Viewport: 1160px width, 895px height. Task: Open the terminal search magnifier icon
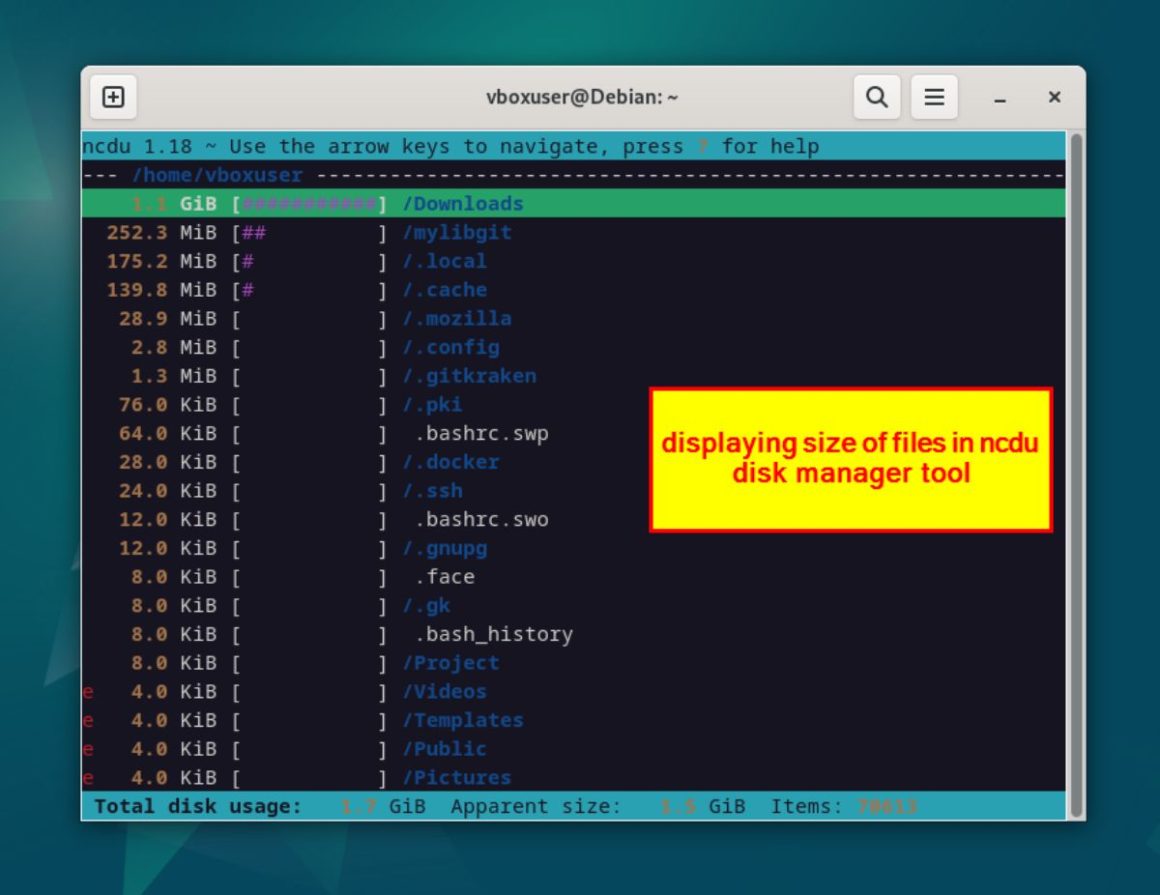point(877,97)
